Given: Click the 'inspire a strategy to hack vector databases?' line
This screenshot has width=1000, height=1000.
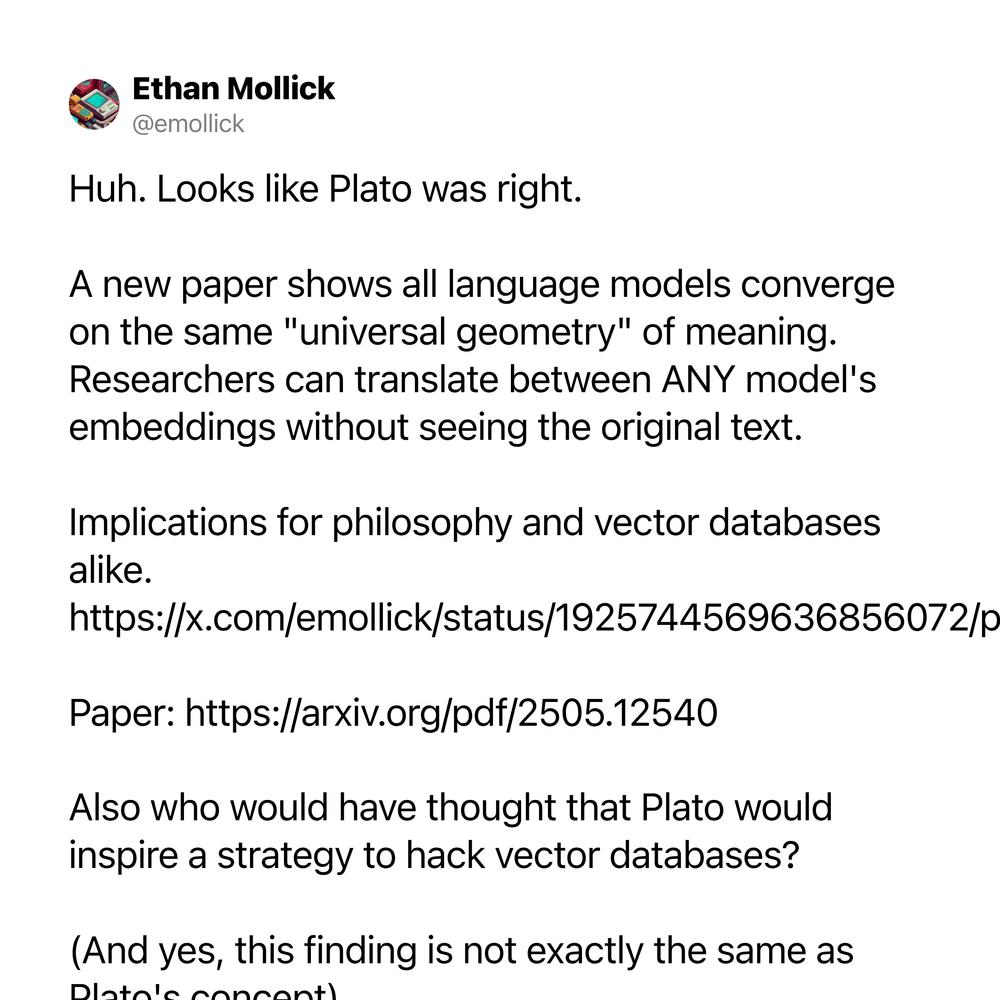Looking at the screenshot, I should point(434,855).
